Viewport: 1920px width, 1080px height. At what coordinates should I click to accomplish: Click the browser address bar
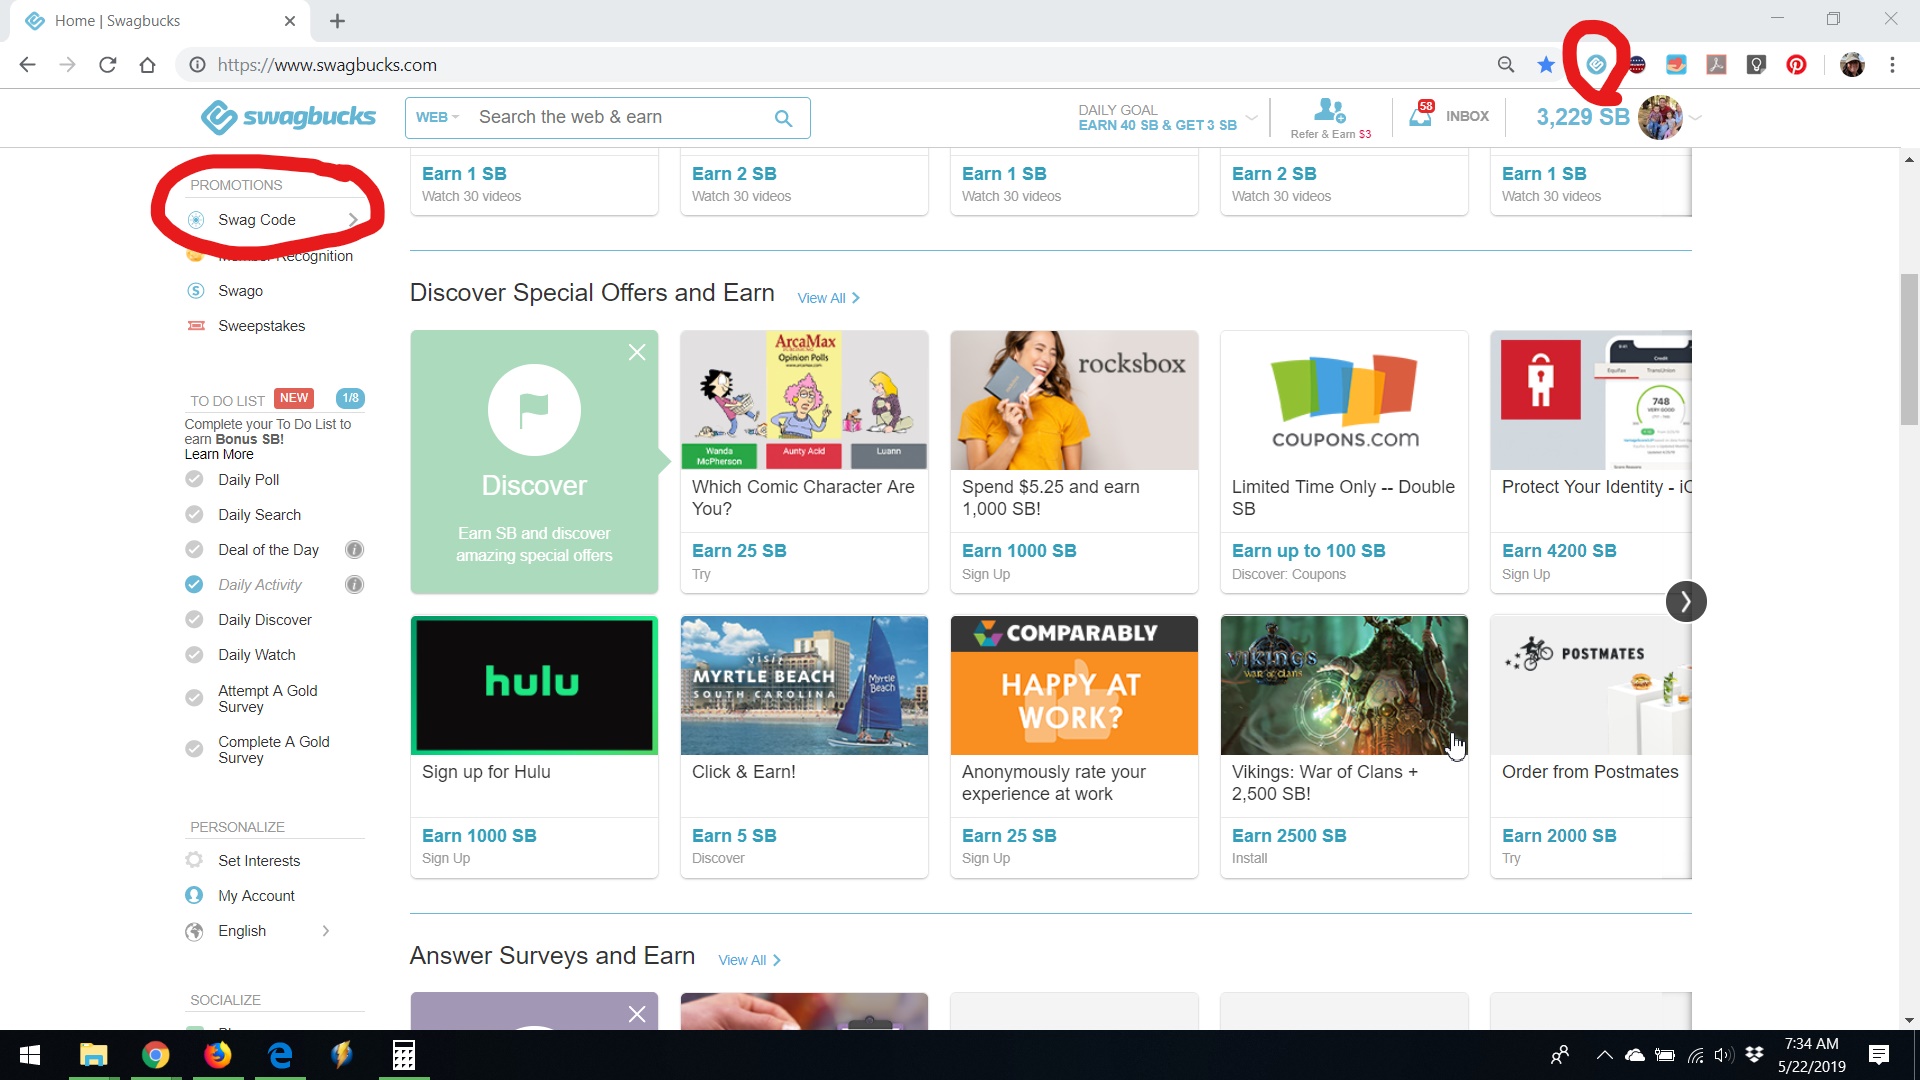[x=830, y=65]
